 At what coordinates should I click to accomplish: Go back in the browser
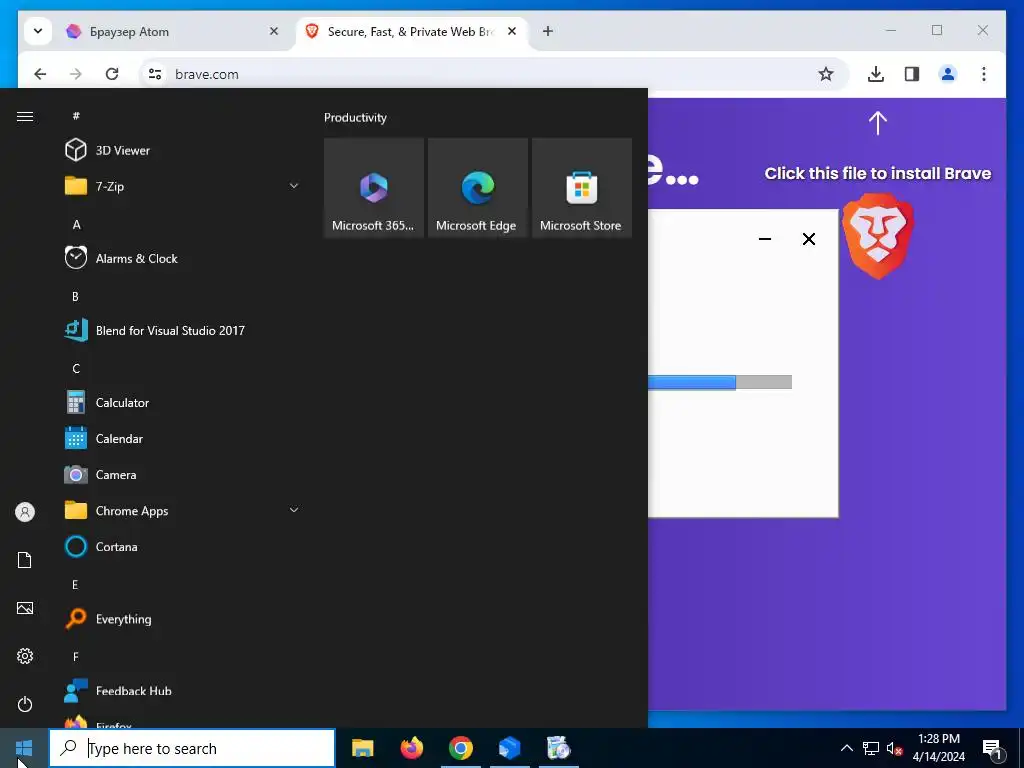click(x=40, y=74)
